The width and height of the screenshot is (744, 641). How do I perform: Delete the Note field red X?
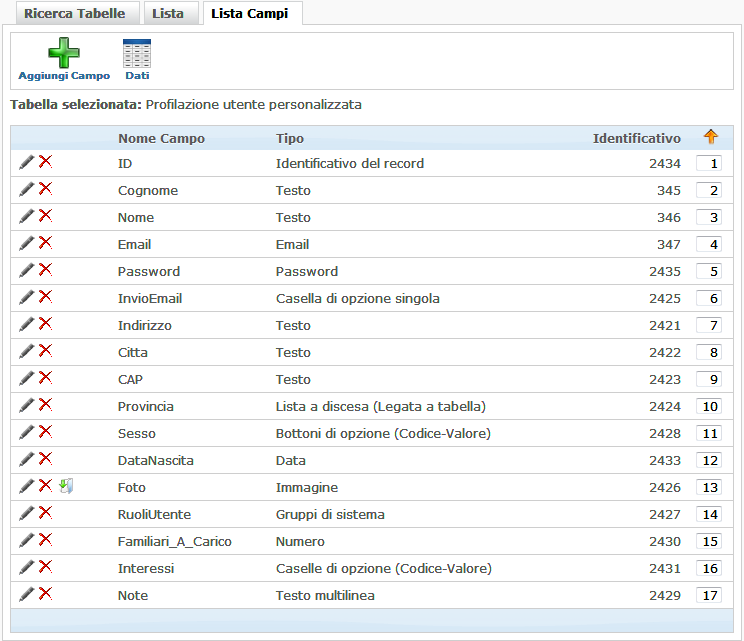(46, 595)
